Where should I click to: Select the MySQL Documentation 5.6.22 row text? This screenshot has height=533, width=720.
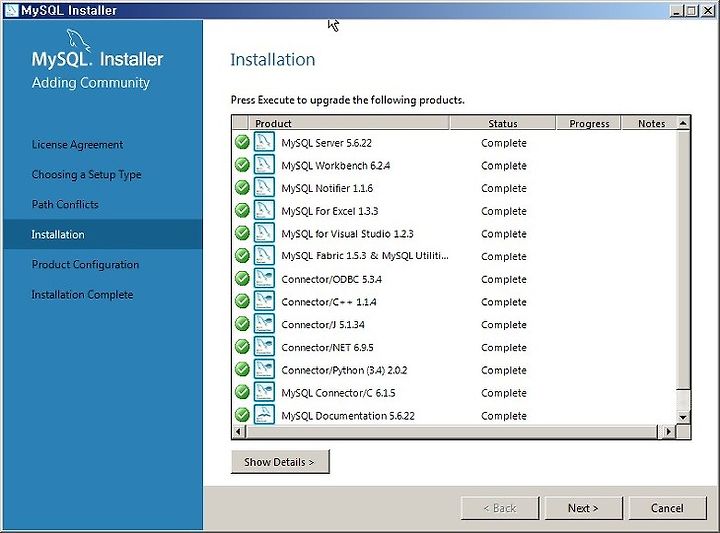[348, 416]
